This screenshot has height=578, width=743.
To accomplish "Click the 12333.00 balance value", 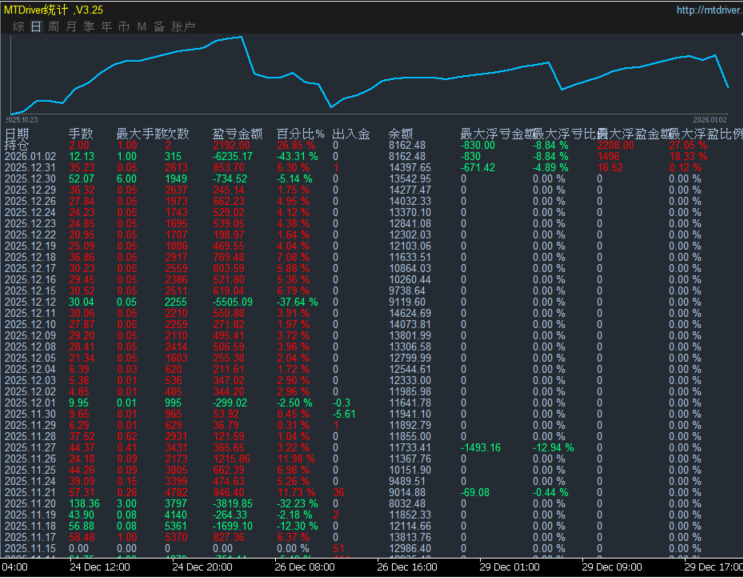I will (410, 381).
